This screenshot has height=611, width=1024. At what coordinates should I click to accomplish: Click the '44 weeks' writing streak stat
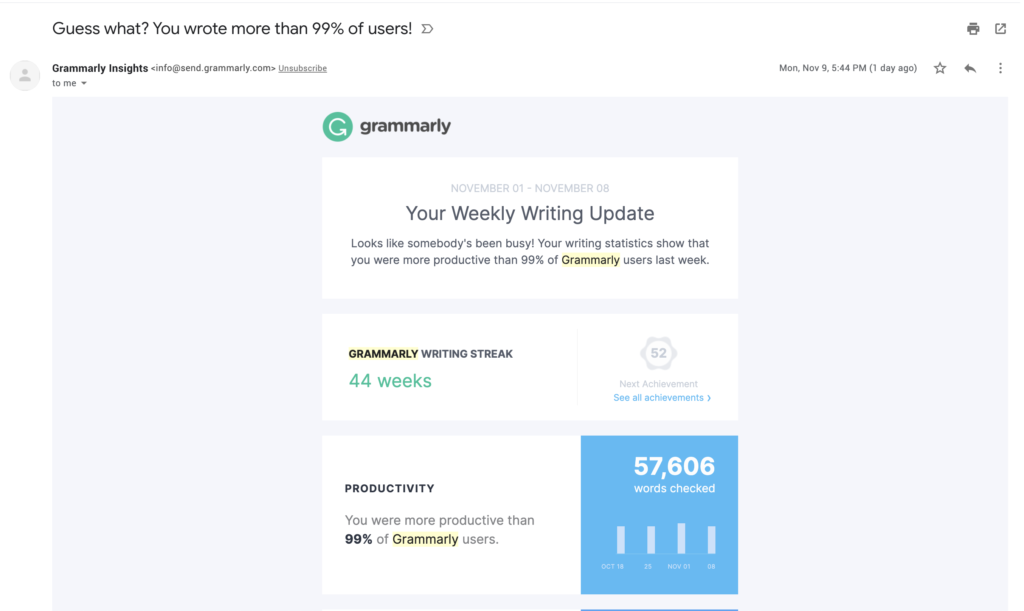click(390, 381)
